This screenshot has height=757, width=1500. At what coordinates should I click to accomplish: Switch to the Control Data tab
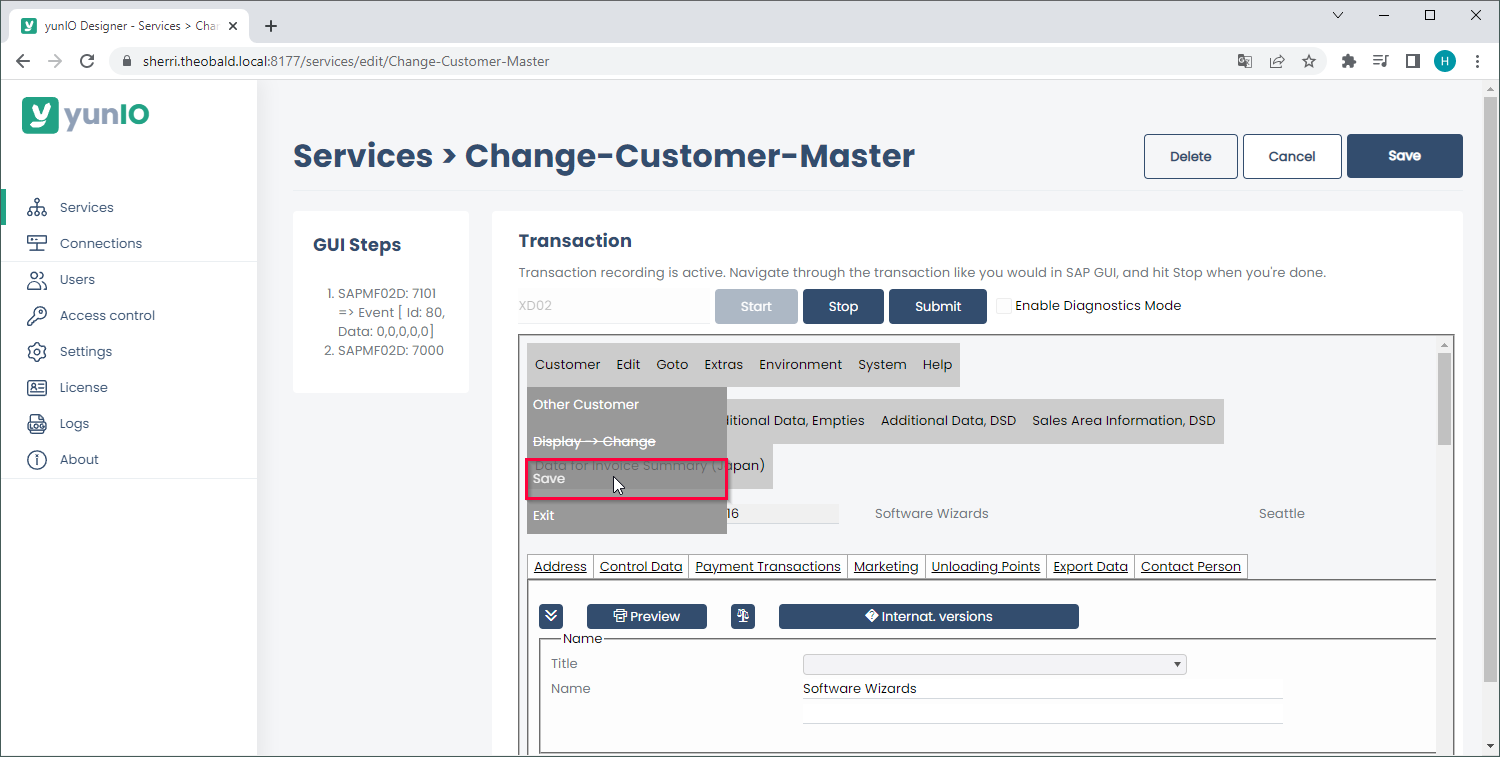point(641,567)
